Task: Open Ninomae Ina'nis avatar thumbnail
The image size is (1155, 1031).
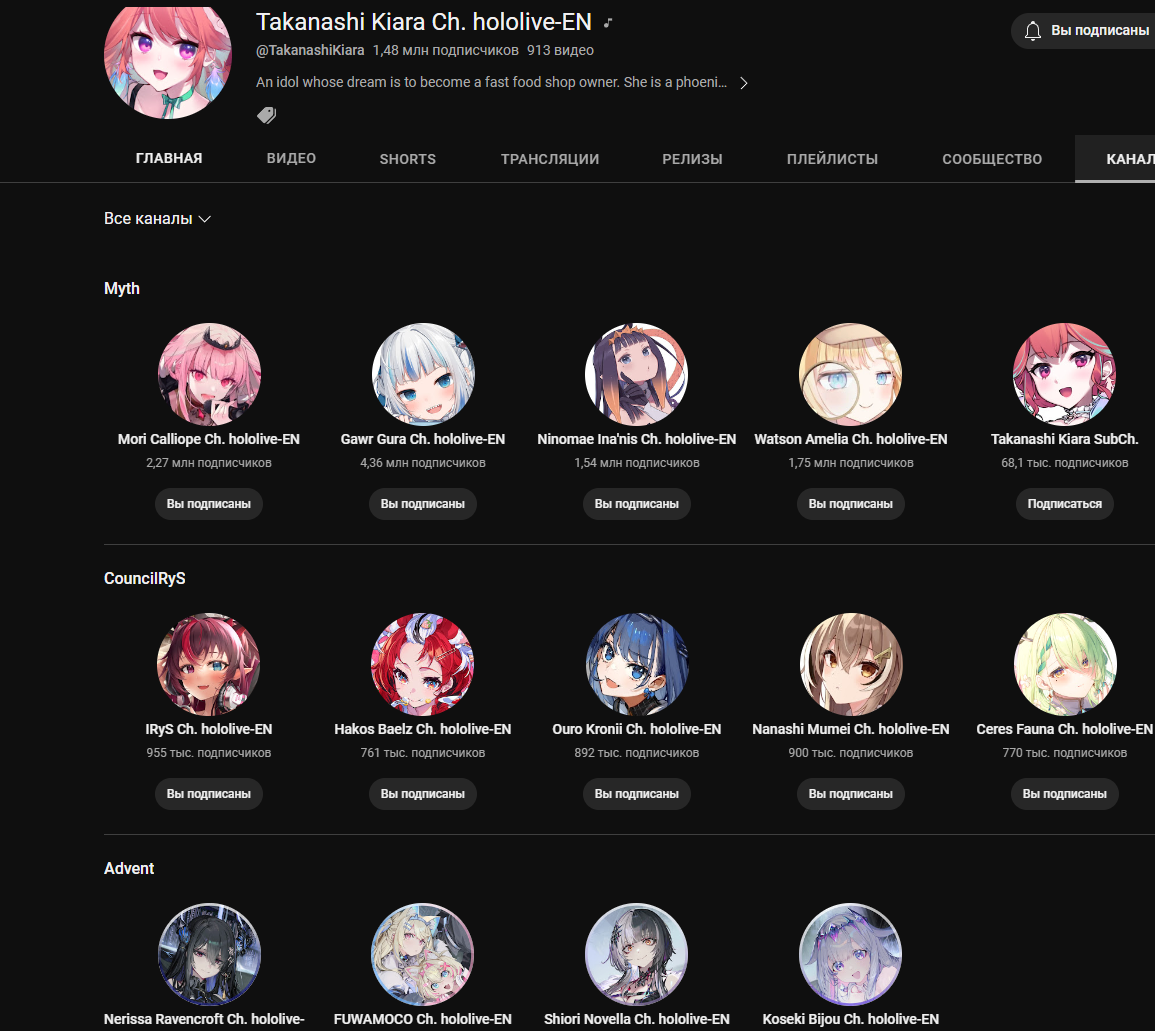Action: click(636, 374)
